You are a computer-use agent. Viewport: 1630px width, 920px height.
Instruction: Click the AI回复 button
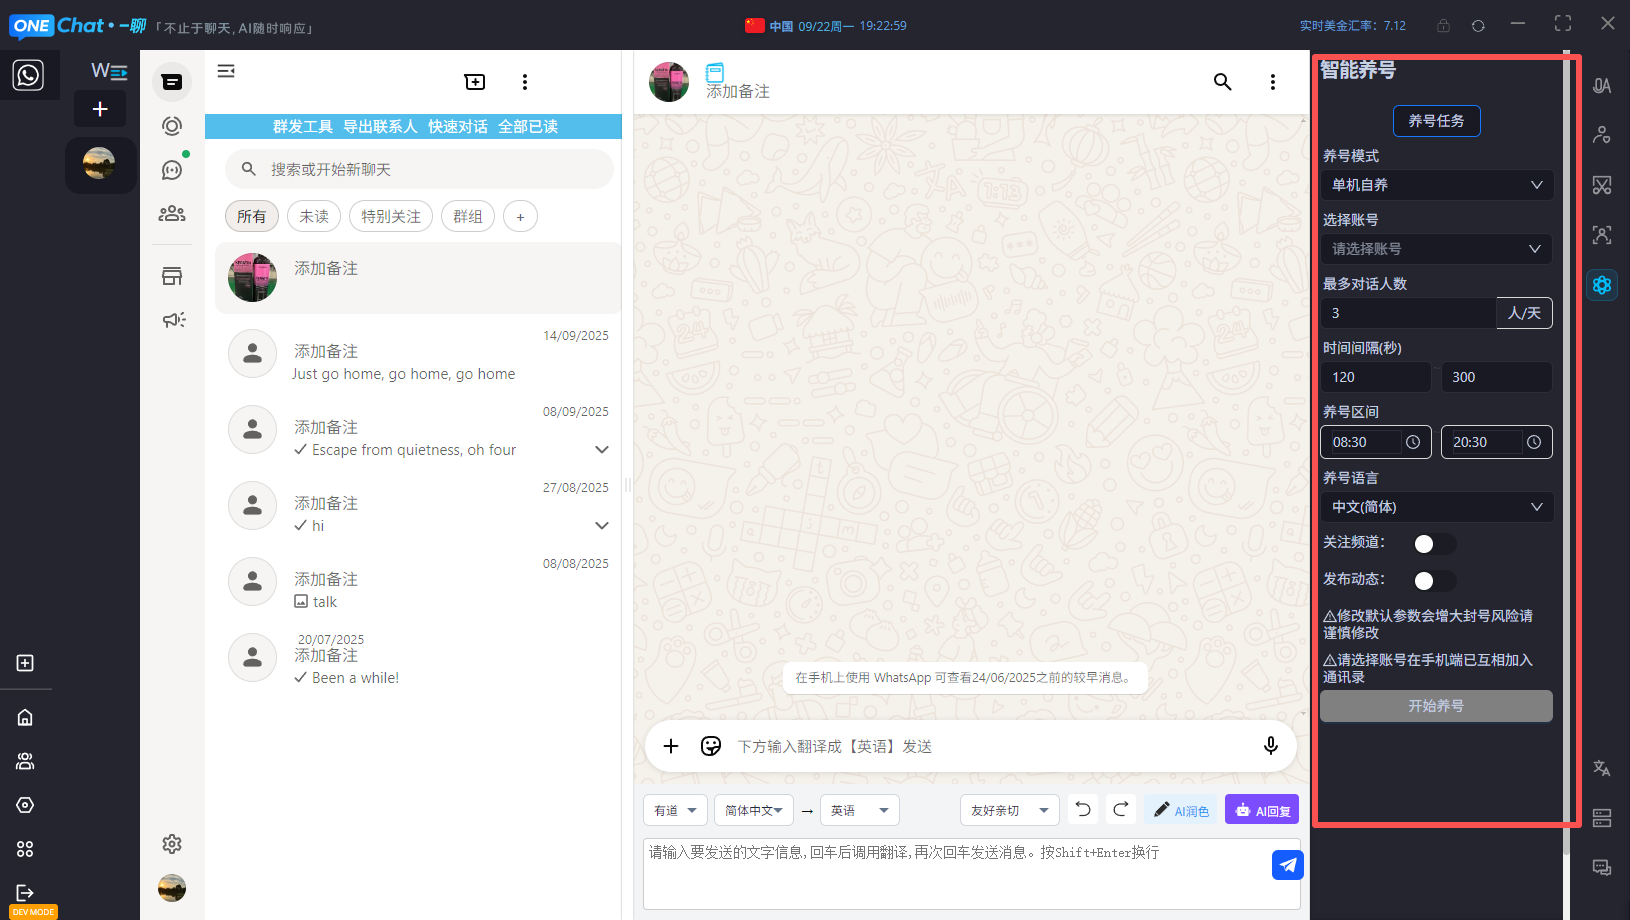point(1262,810)
